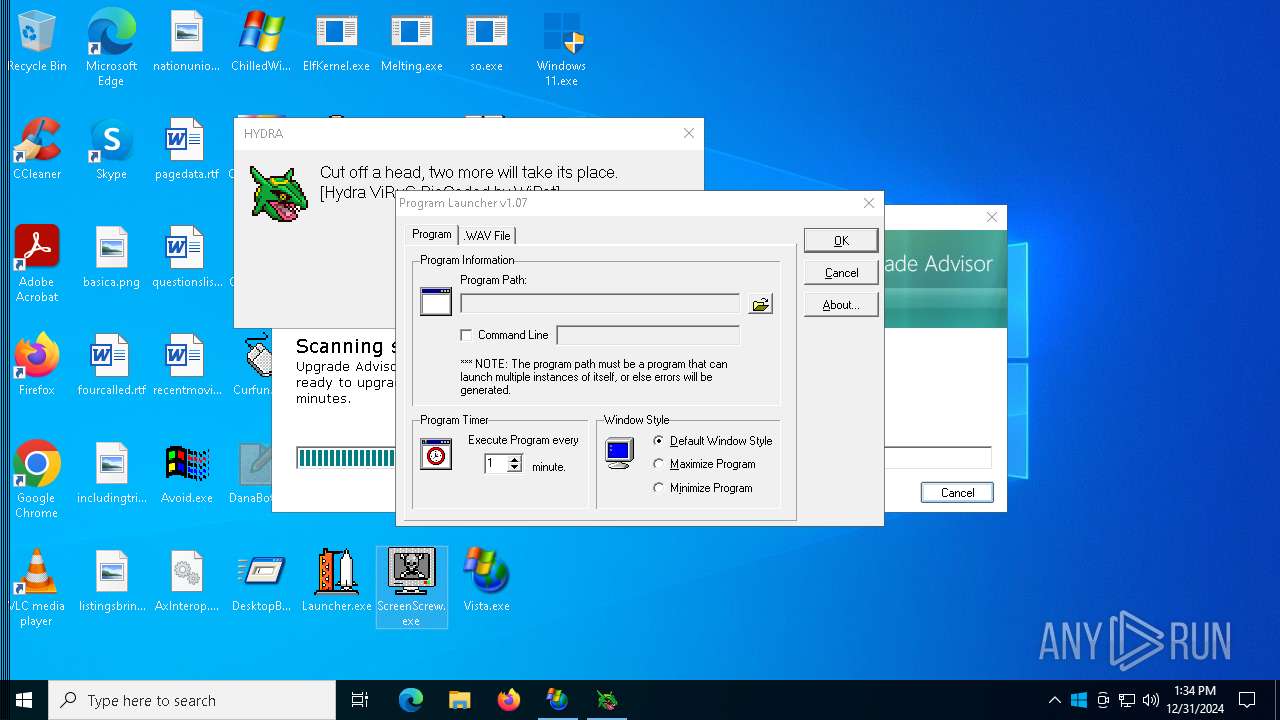Select the Avoid.exe desktop icon
Image resolution: width=1280 pixels, height=720 pixels.
tap(186, 474)
